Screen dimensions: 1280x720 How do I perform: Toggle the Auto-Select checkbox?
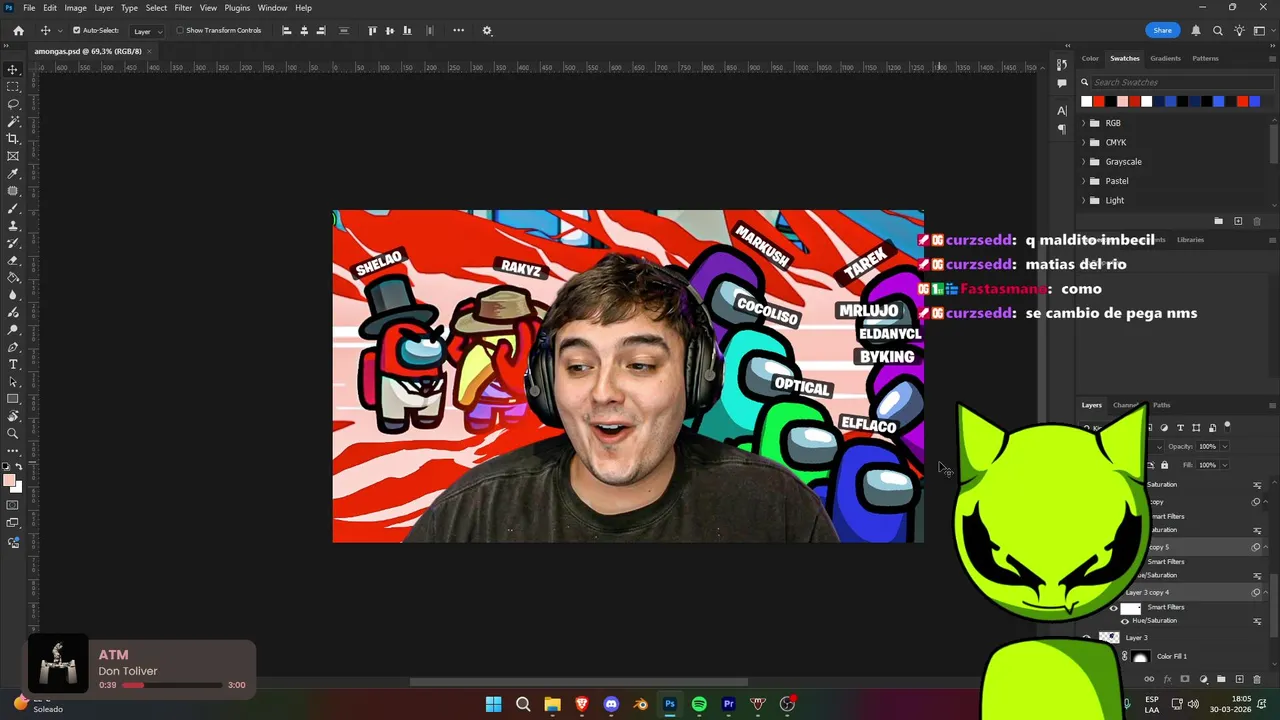point(76,30)
